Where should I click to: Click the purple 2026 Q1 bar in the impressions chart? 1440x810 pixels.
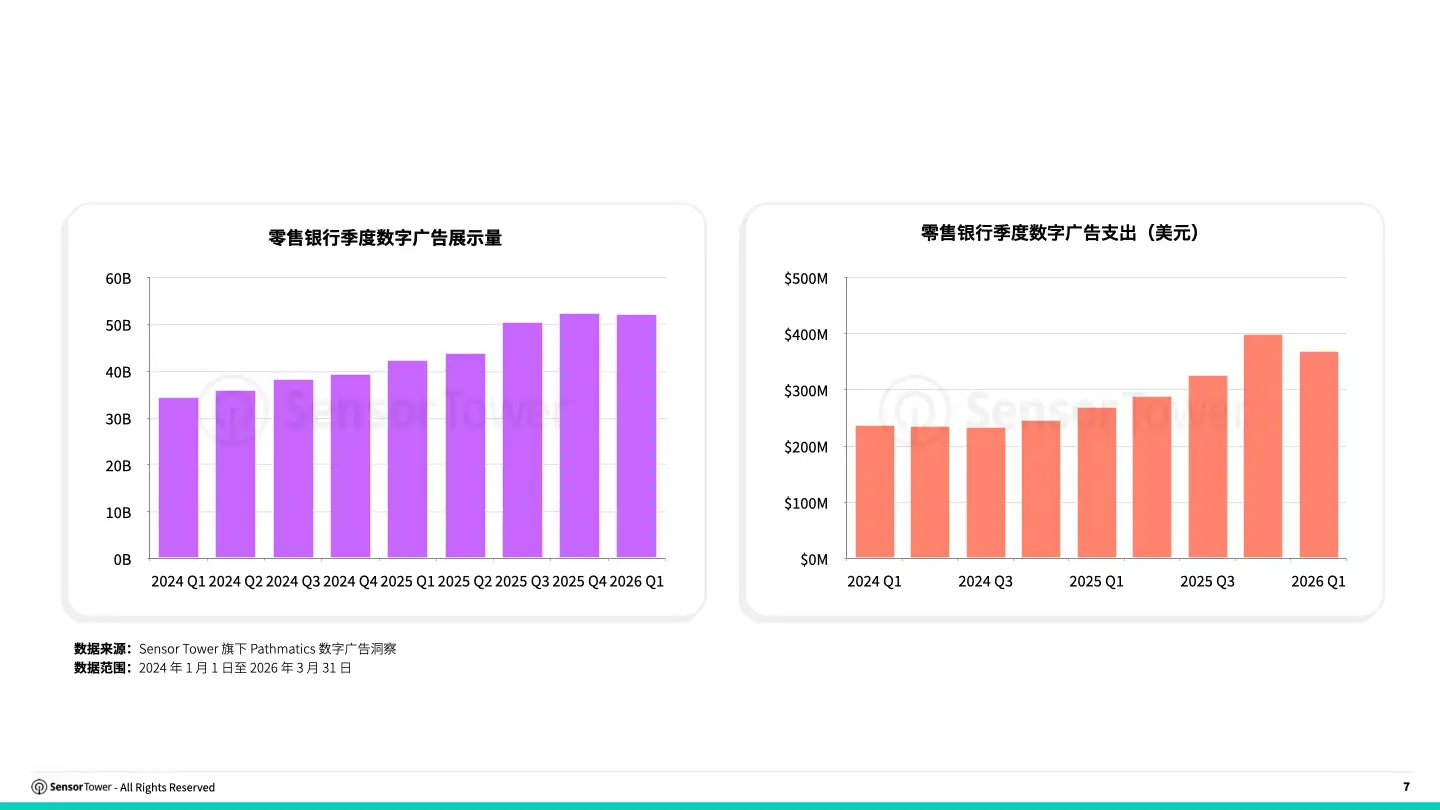coord(637,437)
